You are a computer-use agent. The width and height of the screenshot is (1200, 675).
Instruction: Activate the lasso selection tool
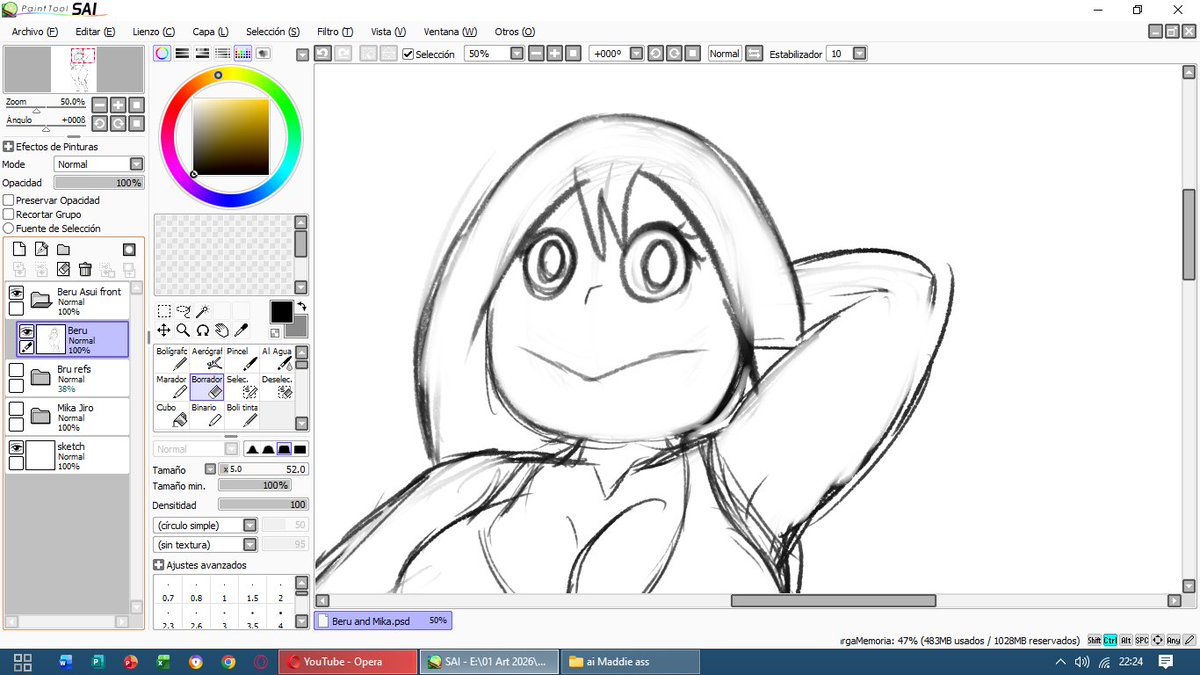[183, 311]
